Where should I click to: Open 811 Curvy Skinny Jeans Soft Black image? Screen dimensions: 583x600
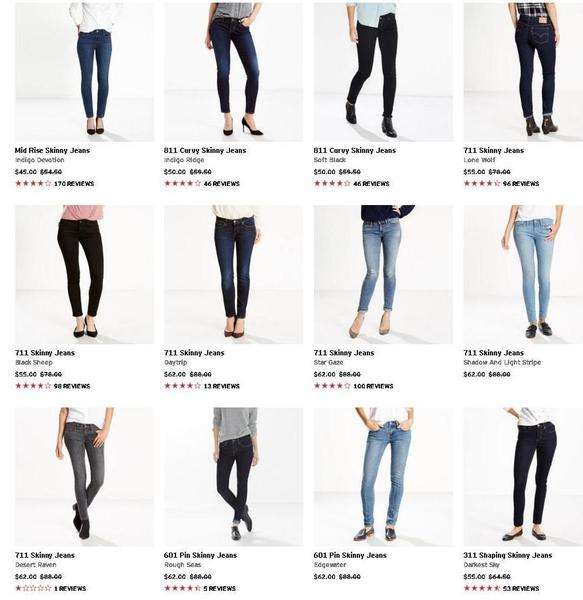click(x=383, y=72)
